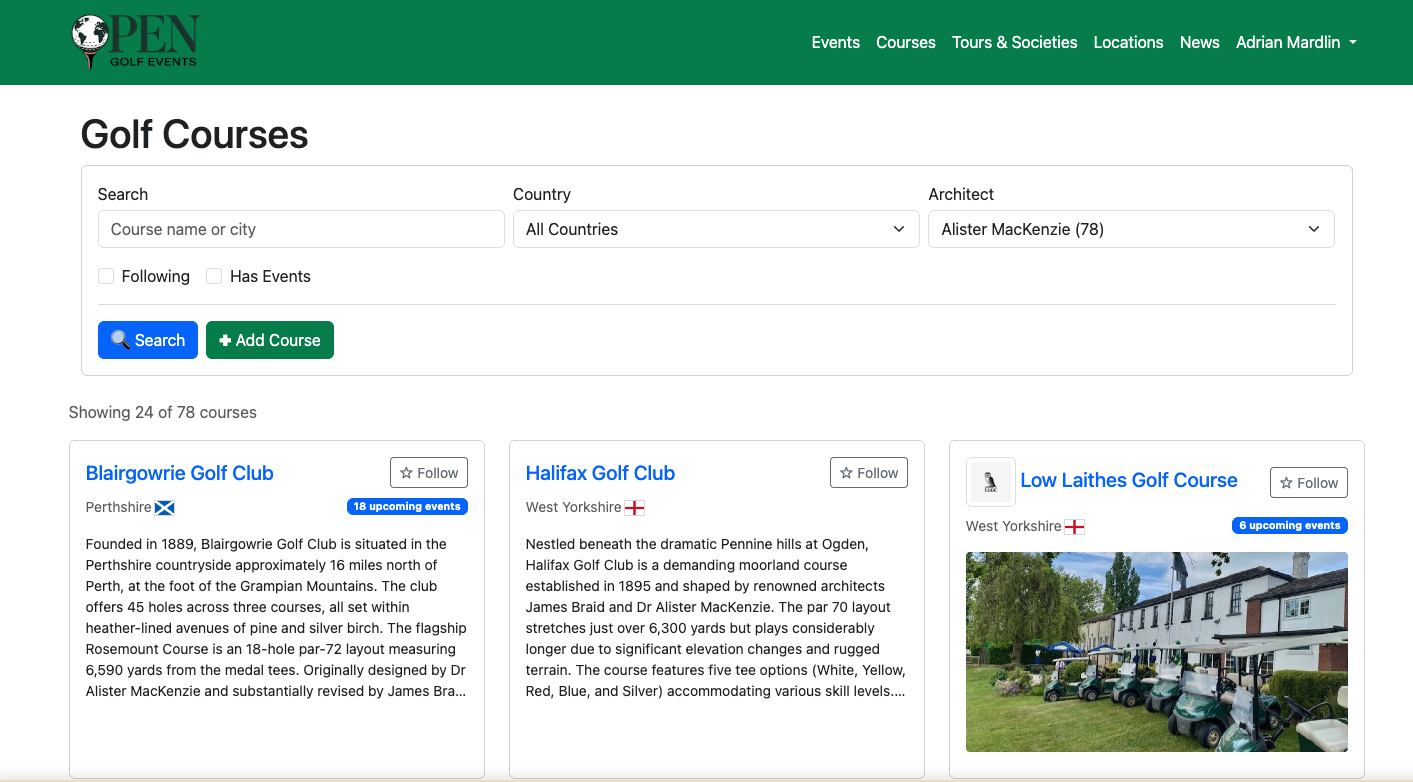The height and width of the screenshot is (782, 1413).
Task: Click the Open Golf Events logo
Action: (x=135, y=42)
